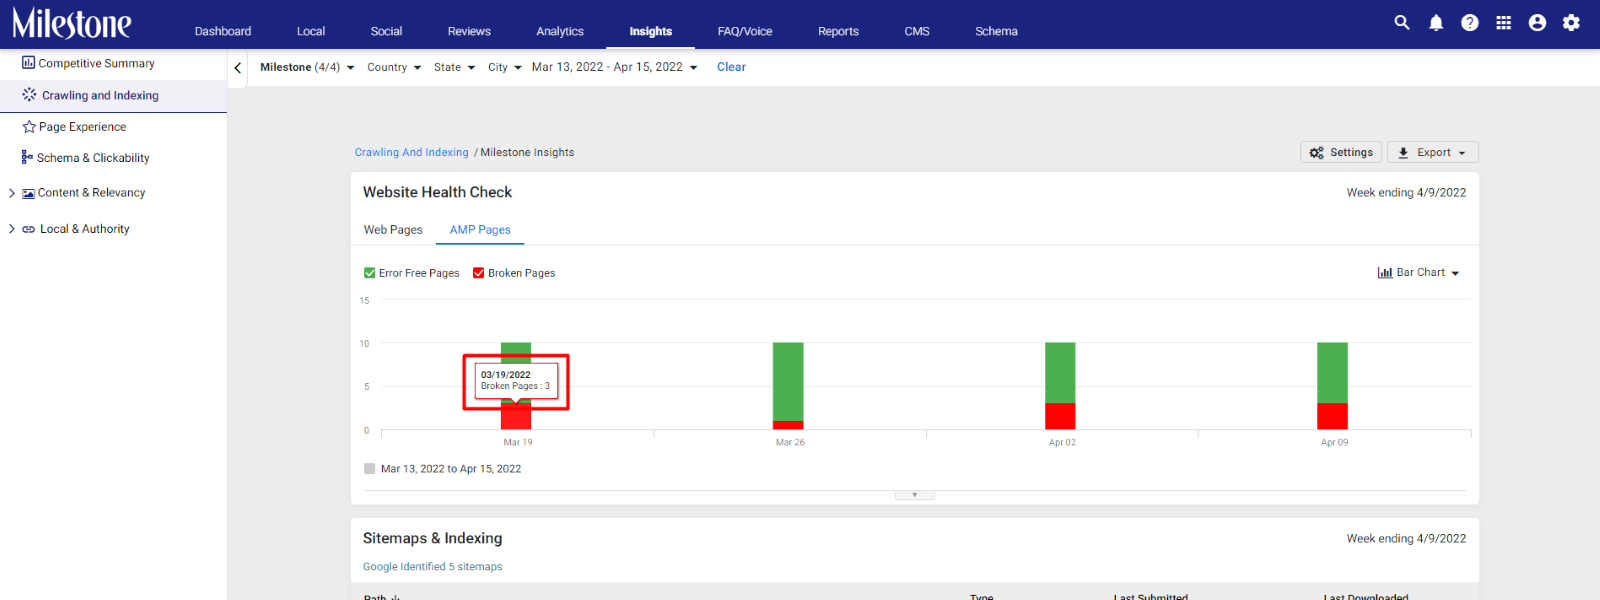Click the Apr 02 stacked bar
This screenshot has height=600, width=1600.
(x=1060, y=386)
